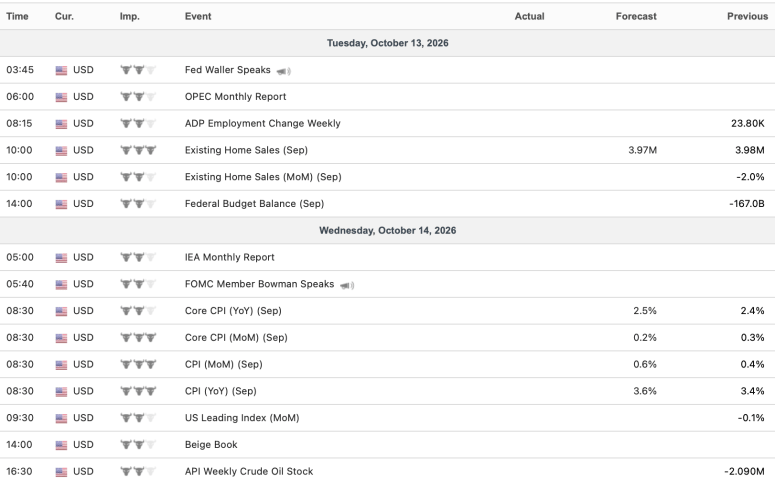Open the Federal Budget Balance (Sep) event

[x=254, y=204]
